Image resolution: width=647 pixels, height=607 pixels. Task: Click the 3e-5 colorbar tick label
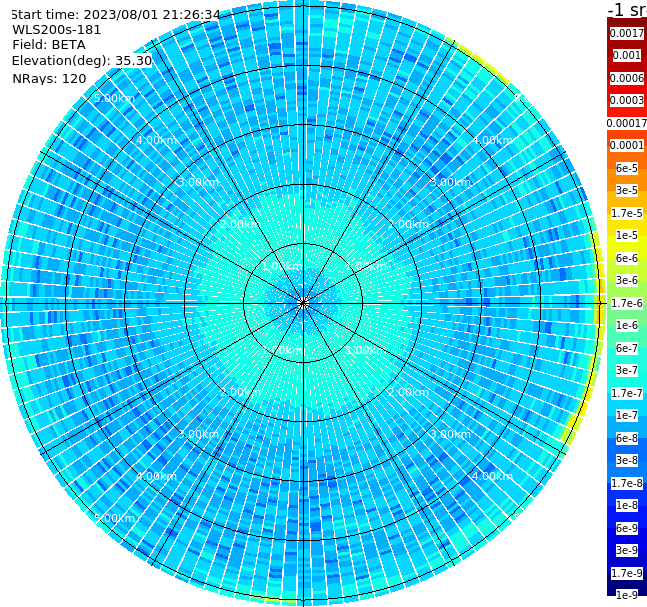tap(627, 190)
